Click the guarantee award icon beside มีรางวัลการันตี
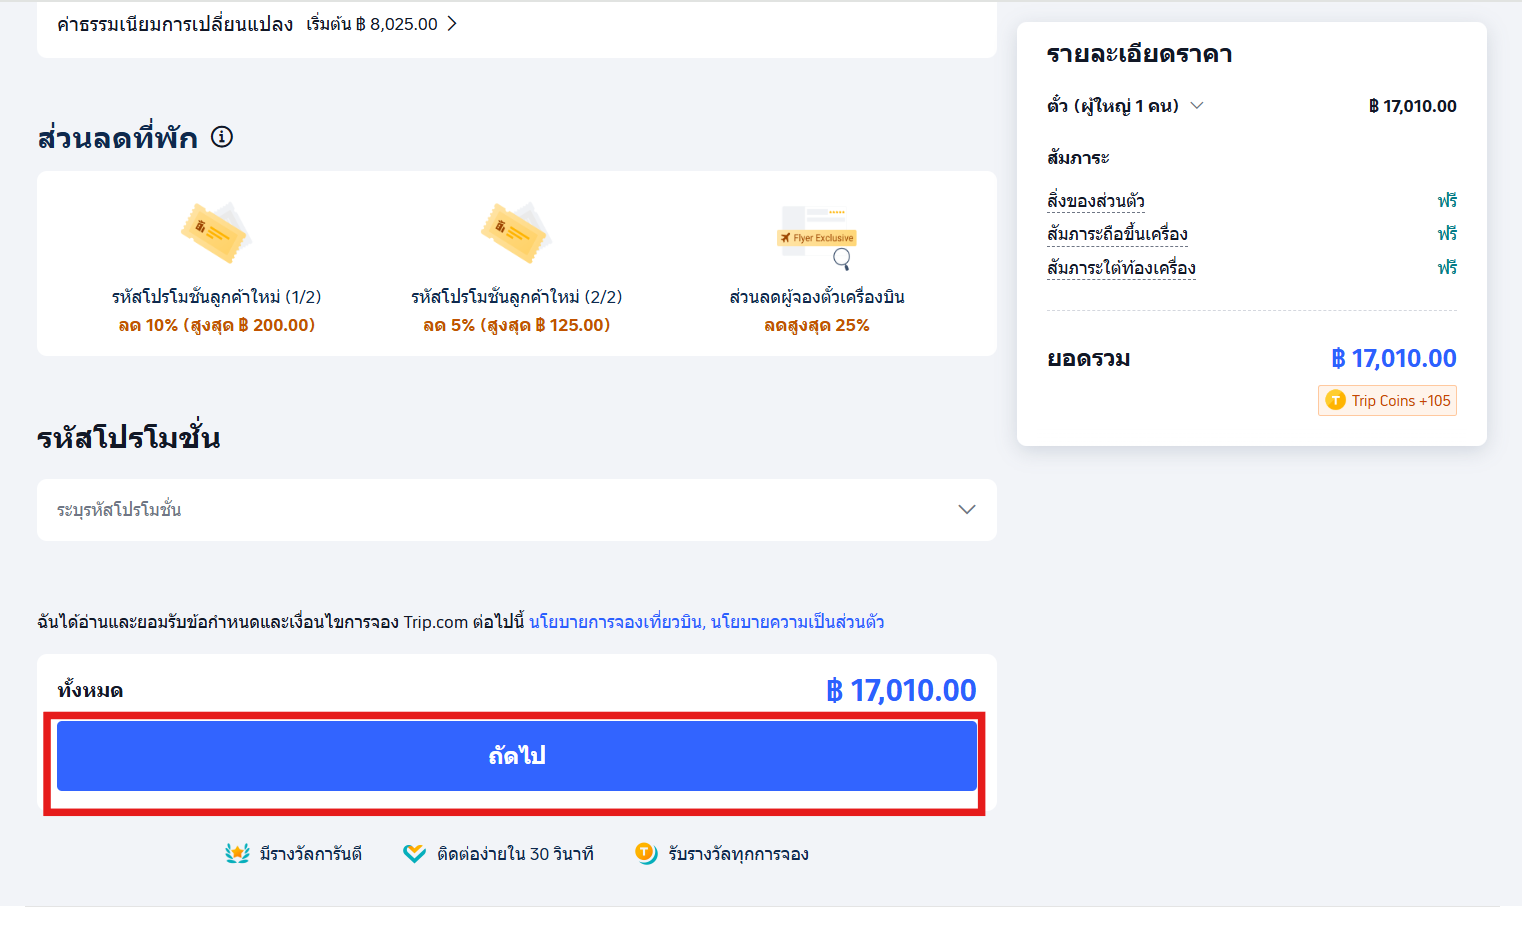Viewport: 1522px width, 942px height. (236, 853)
